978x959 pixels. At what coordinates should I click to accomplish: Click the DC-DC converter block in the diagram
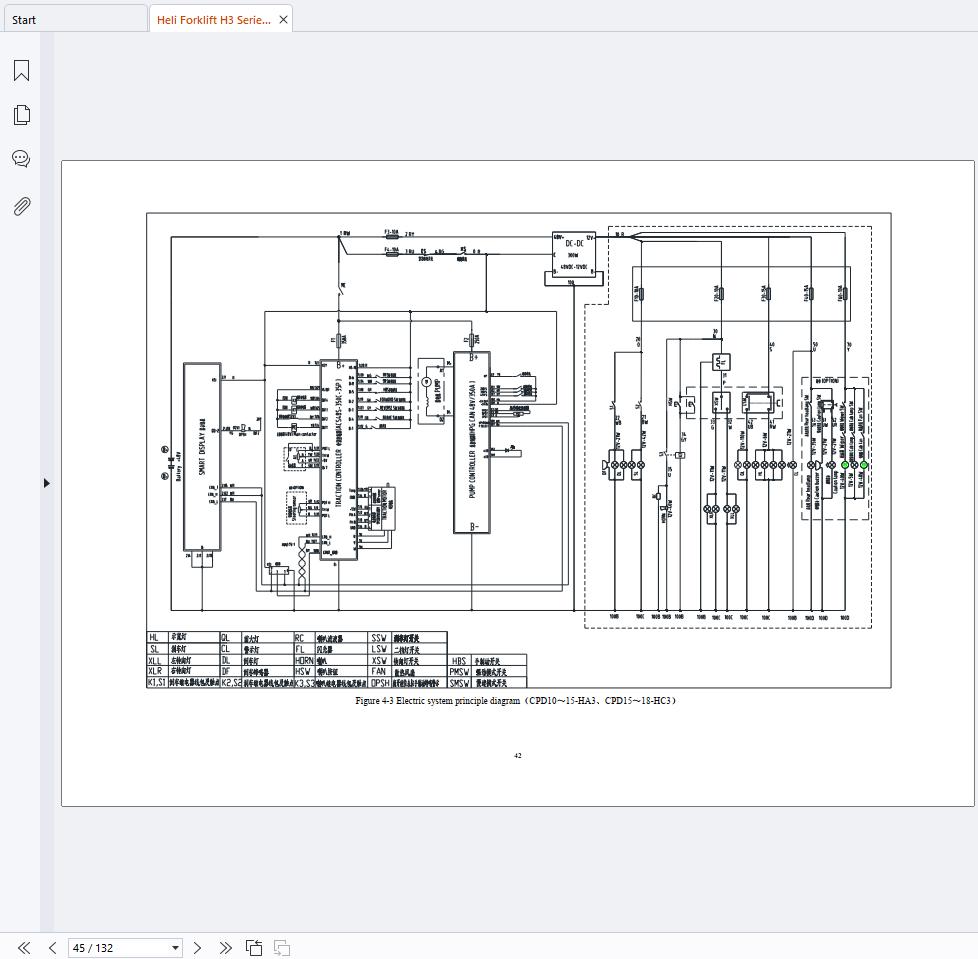click(x=574, y=254)
